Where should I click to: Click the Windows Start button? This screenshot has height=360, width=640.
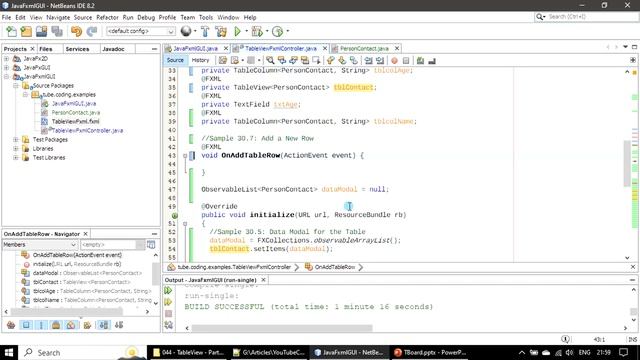pos(9,352)
